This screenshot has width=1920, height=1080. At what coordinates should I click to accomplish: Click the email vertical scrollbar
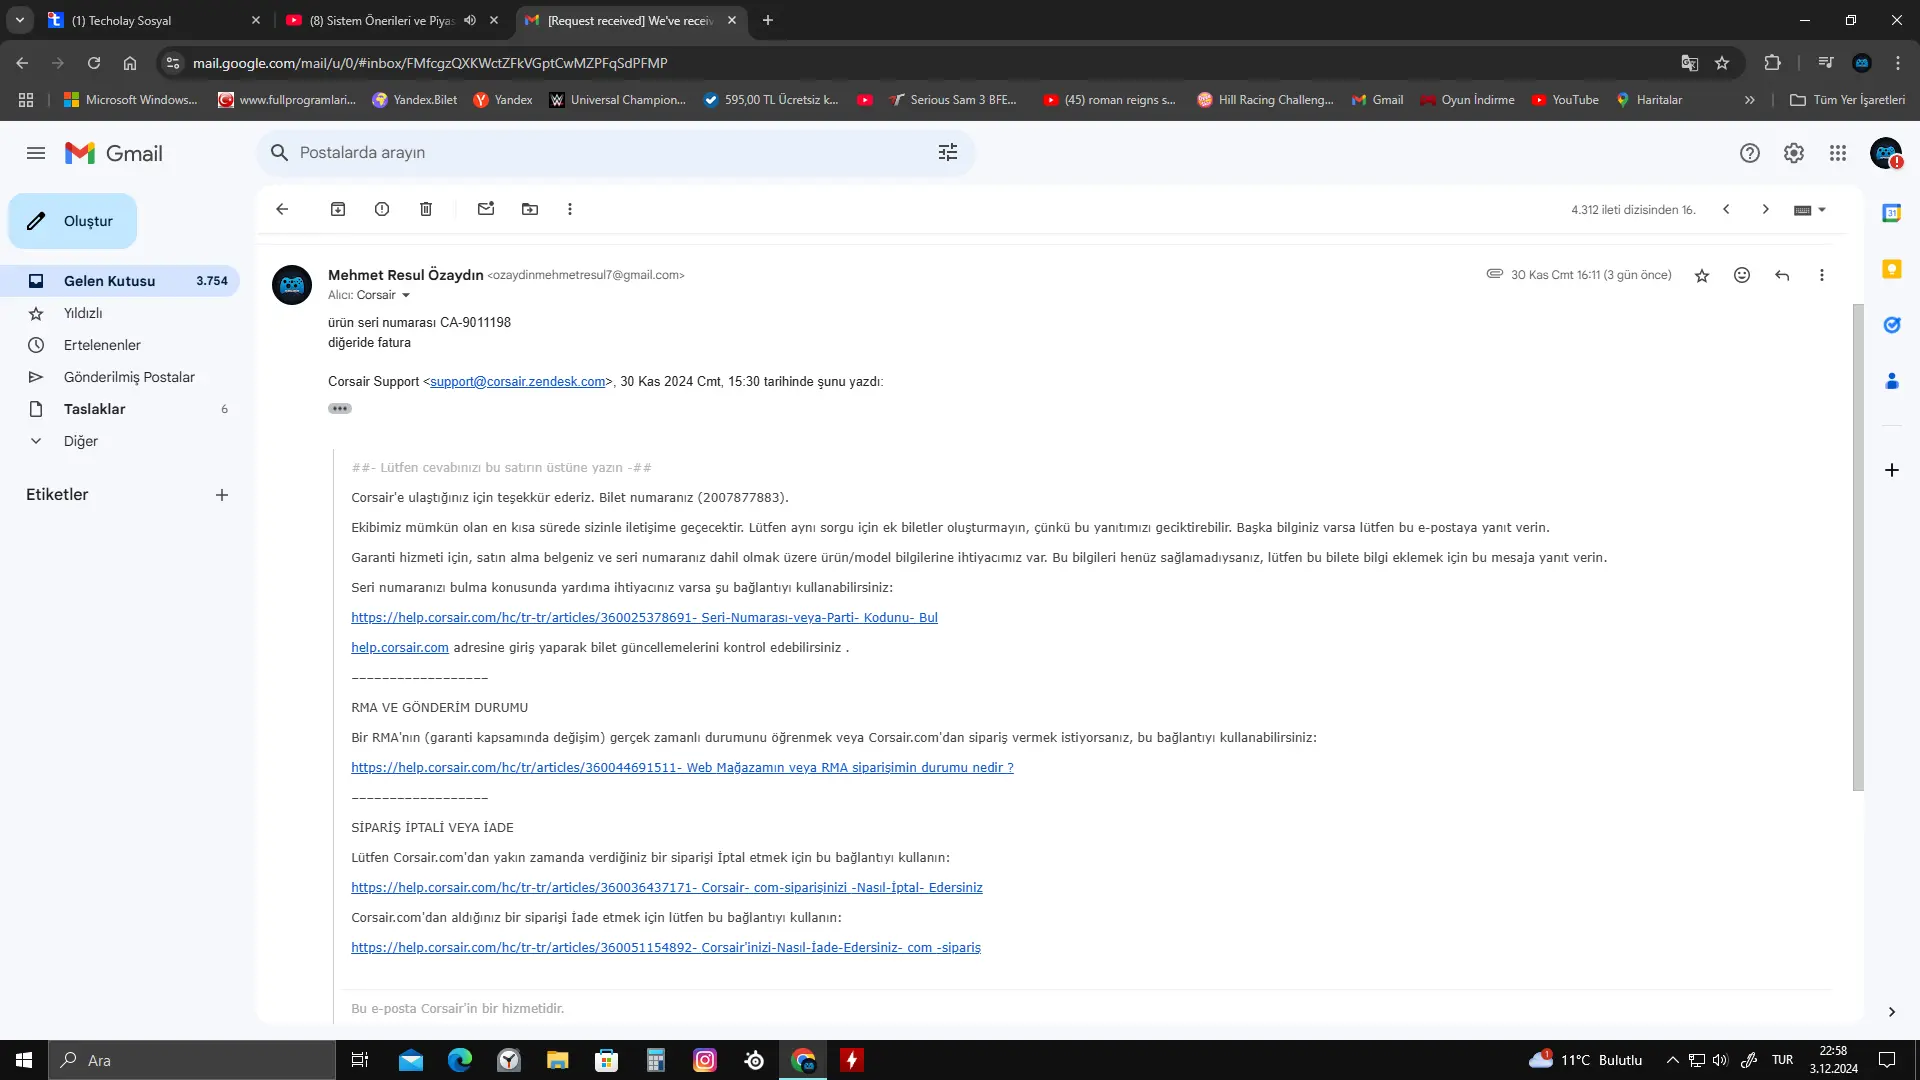1858,546
